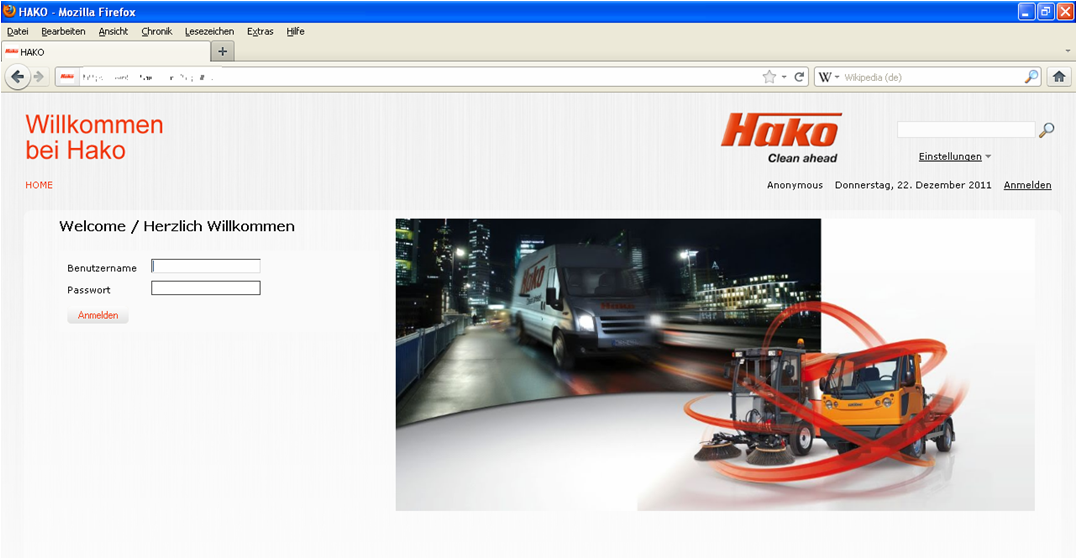The image size is (1077, 559).
Task: Open the Lesezeichen menu
Action: pyautogui.click(x=209, y=31)
